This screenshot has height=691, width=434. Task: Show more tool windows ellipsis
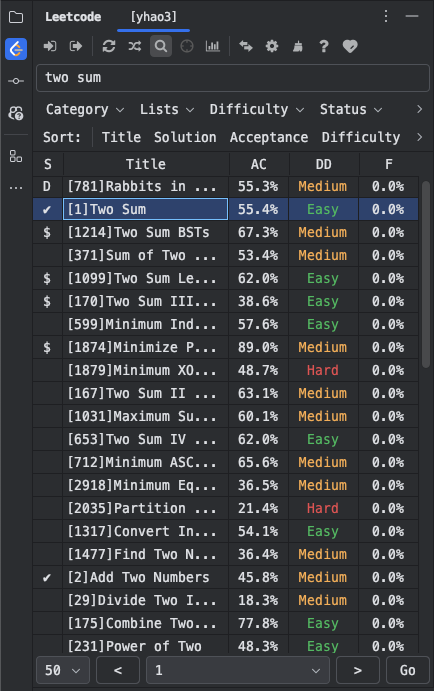(16, 188)
